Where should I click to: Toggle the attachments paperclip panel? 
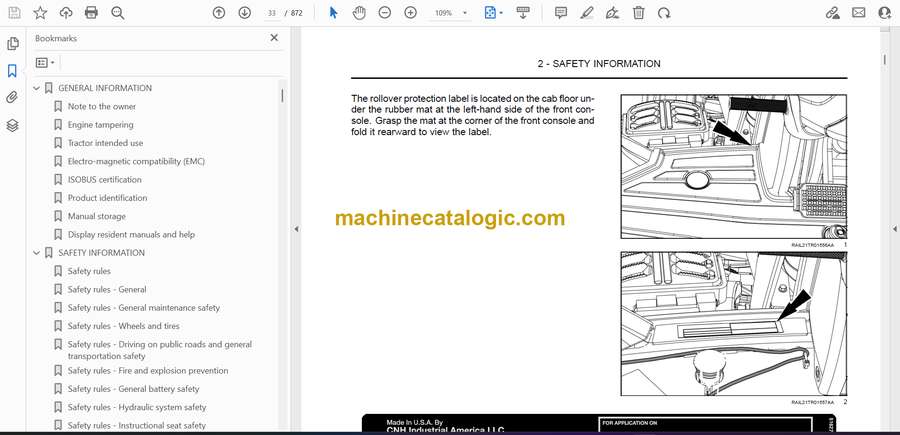[13, 98]
